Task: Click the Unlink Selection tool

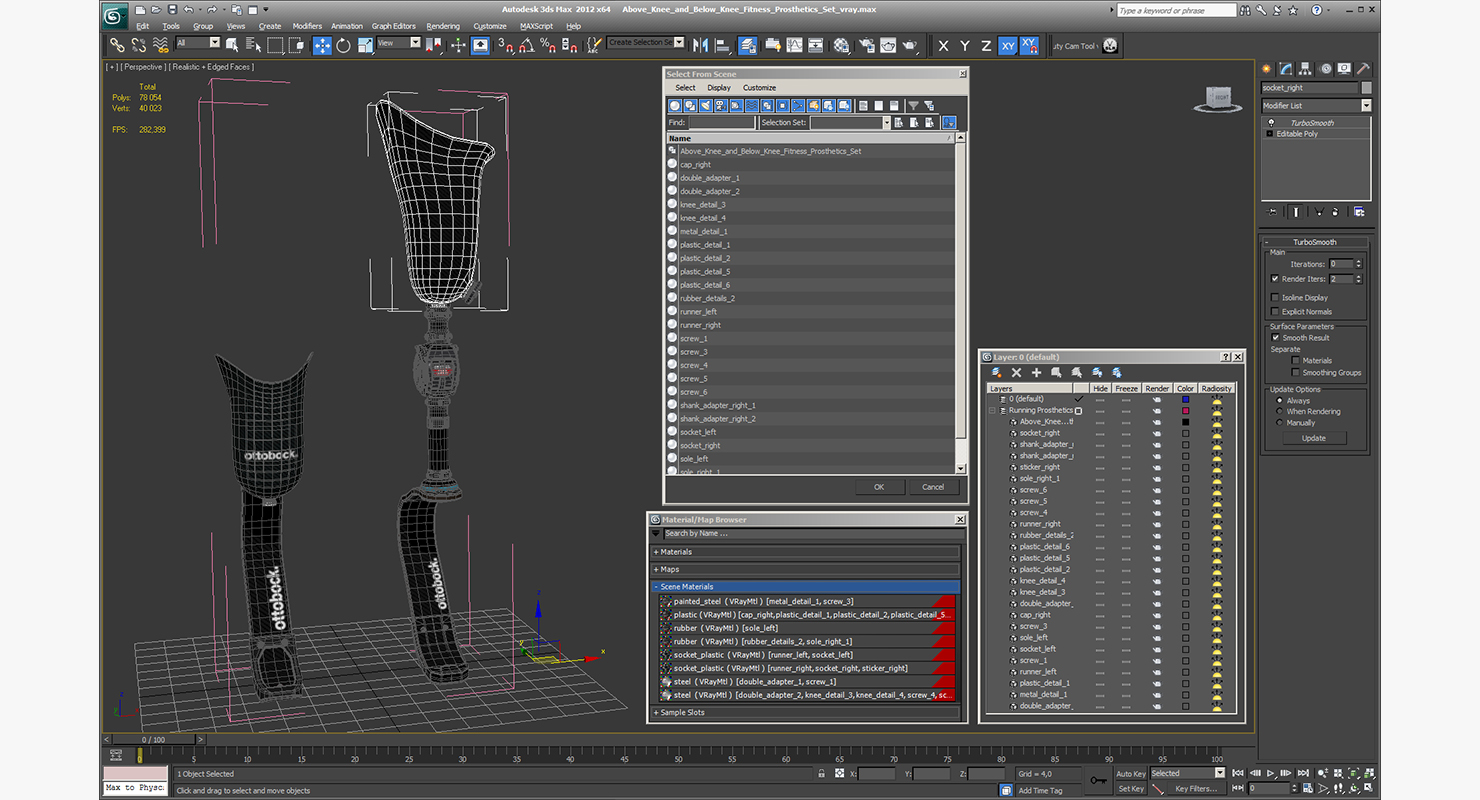Action: coord(139,45)
